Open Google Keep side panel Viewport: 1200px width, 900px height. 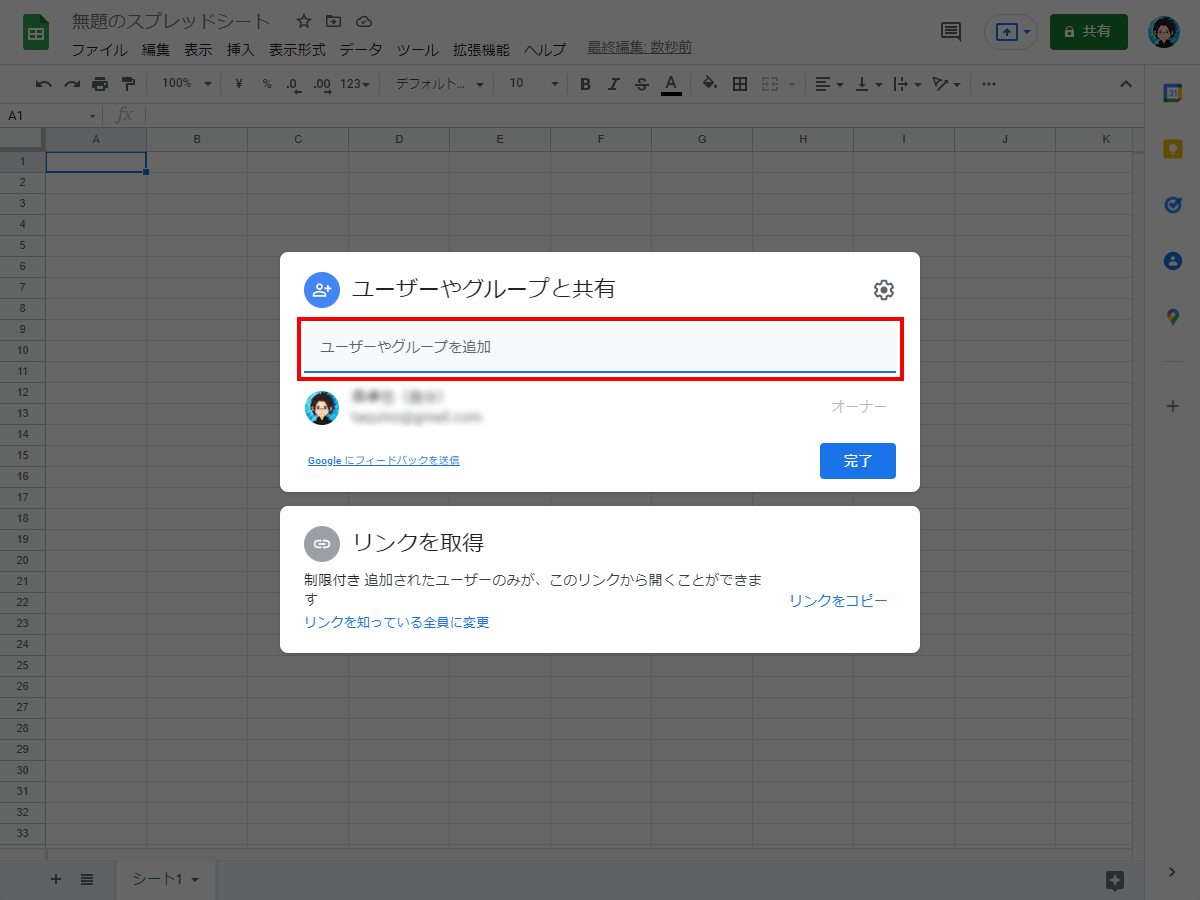[x=1172, y=149]
